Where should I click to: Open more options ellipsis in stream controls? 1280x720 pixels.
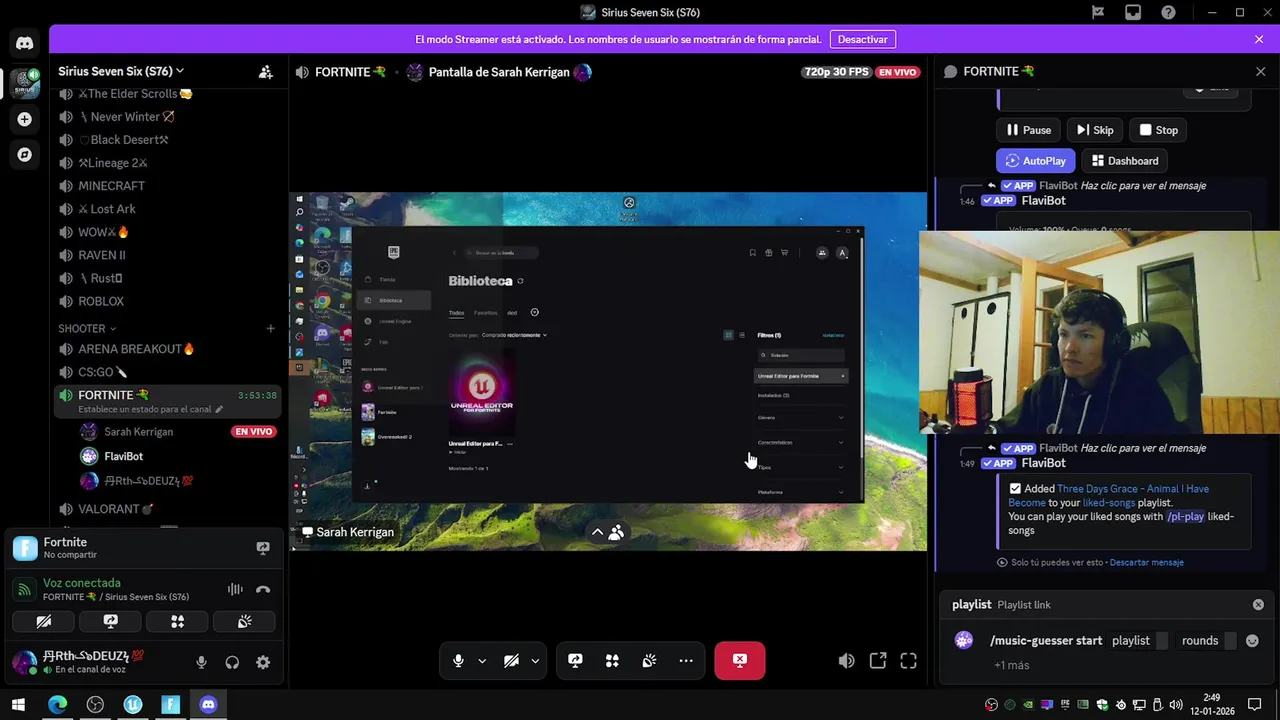coord(686,660)
